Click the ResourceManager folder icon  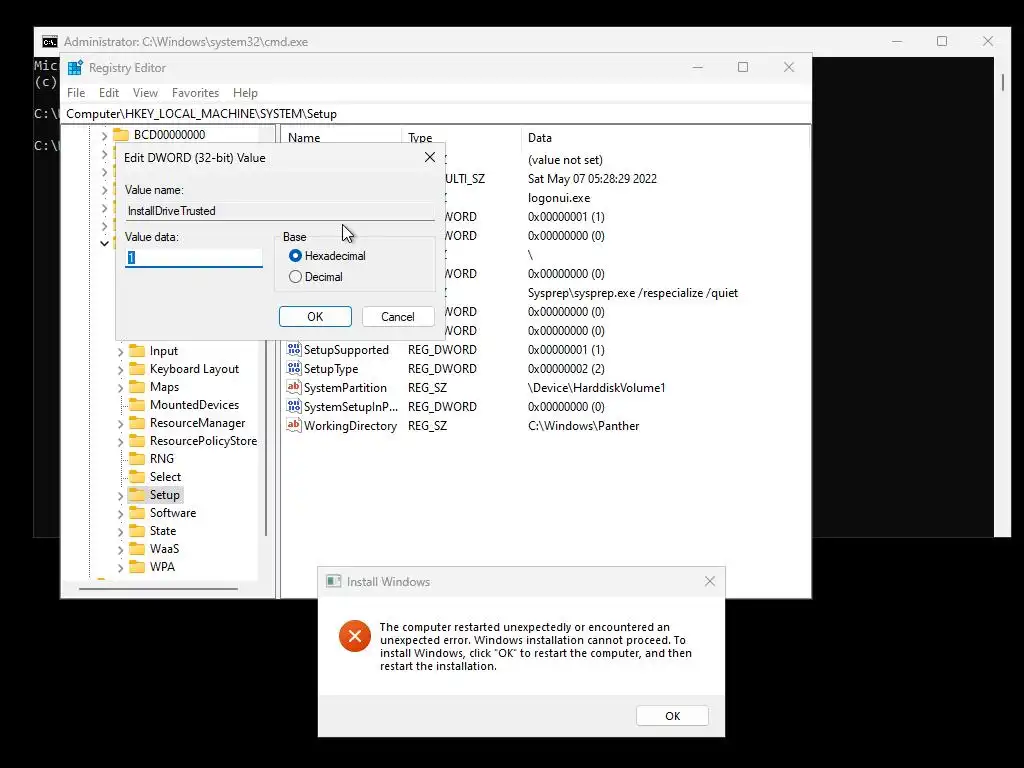pos(137,423)
